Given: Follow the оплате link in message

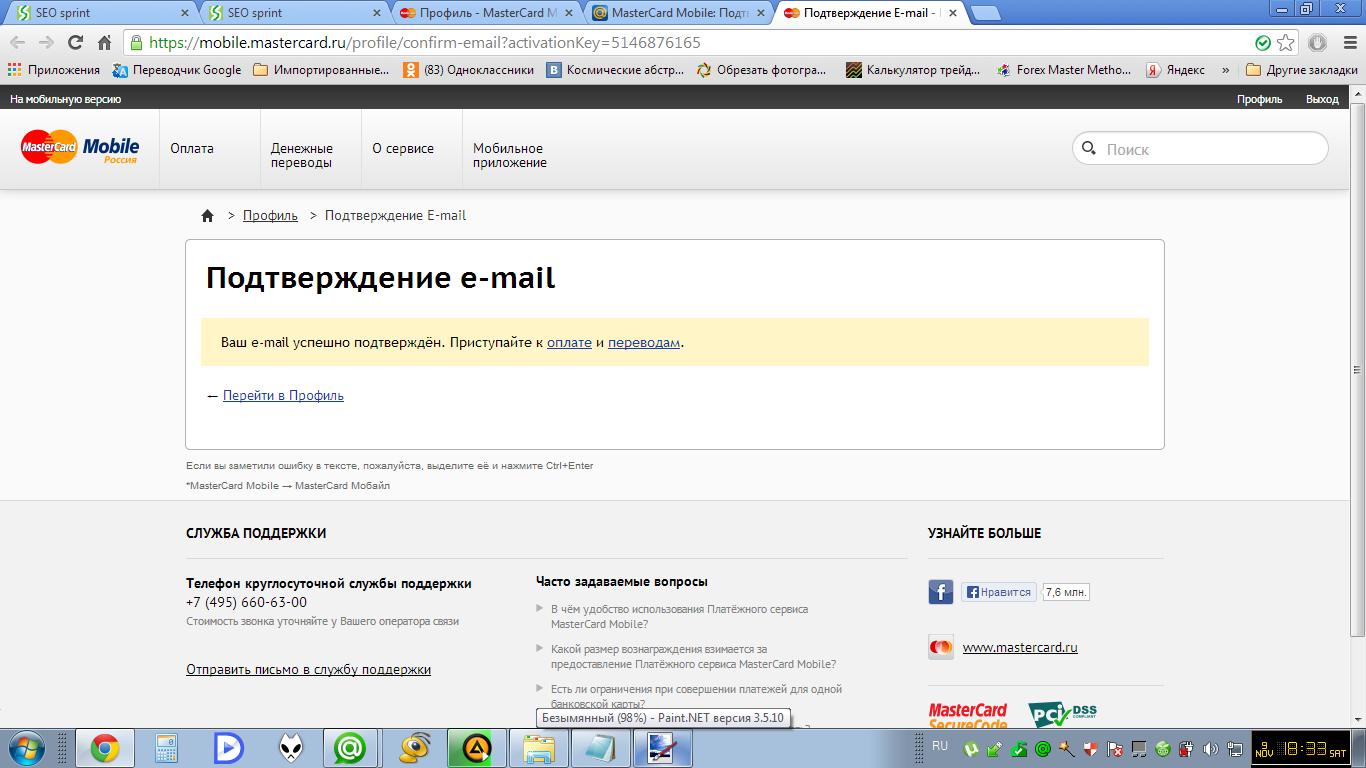Looking at the screenshot, I should click(569, 342).
